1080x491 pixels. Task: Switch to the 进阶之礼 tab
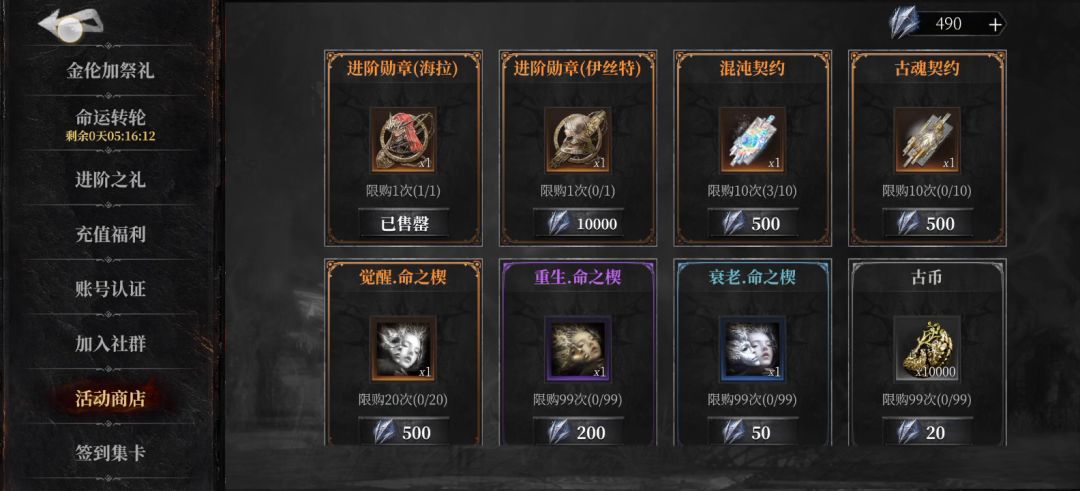click(x=110, y=180)
